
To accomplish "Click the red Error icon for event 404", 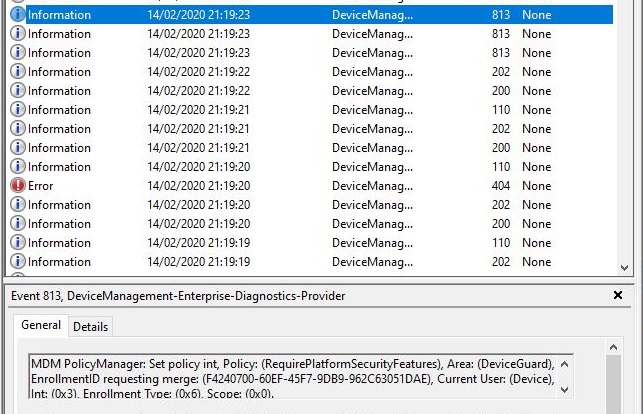I will (x=18, y=186).
